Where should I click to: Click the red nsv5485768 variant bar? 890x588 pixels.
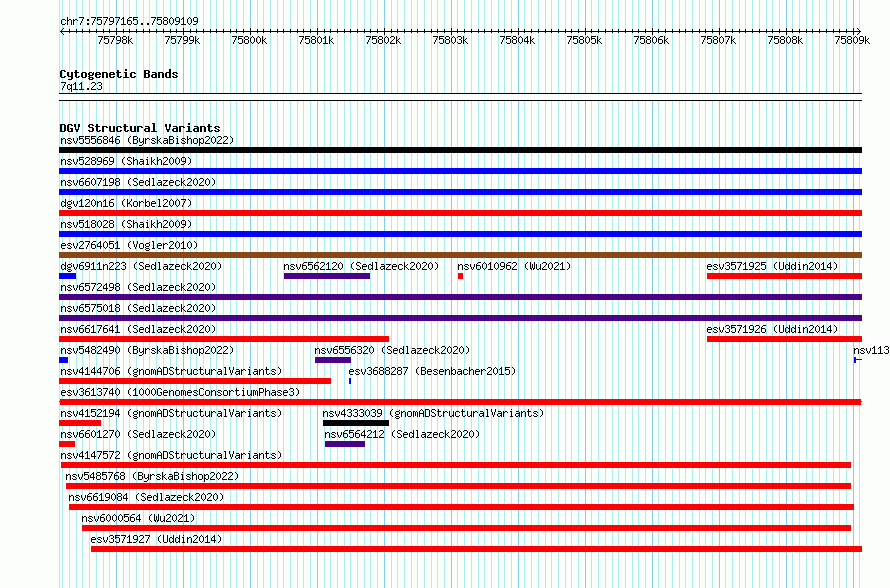point(459,486)
